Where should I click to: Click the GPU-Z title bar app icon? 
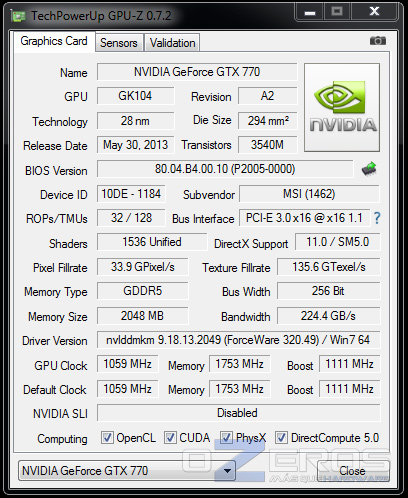coord(18,16)
